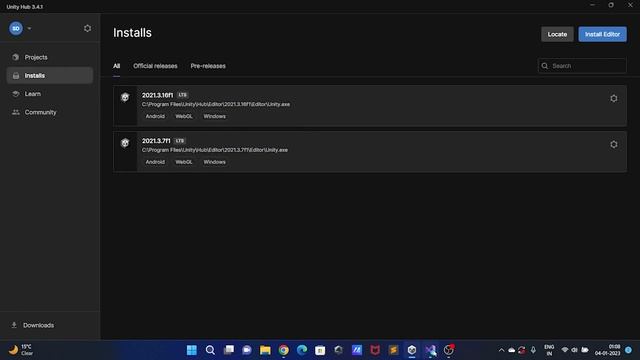Open taskbar Search

pos(210,350)
